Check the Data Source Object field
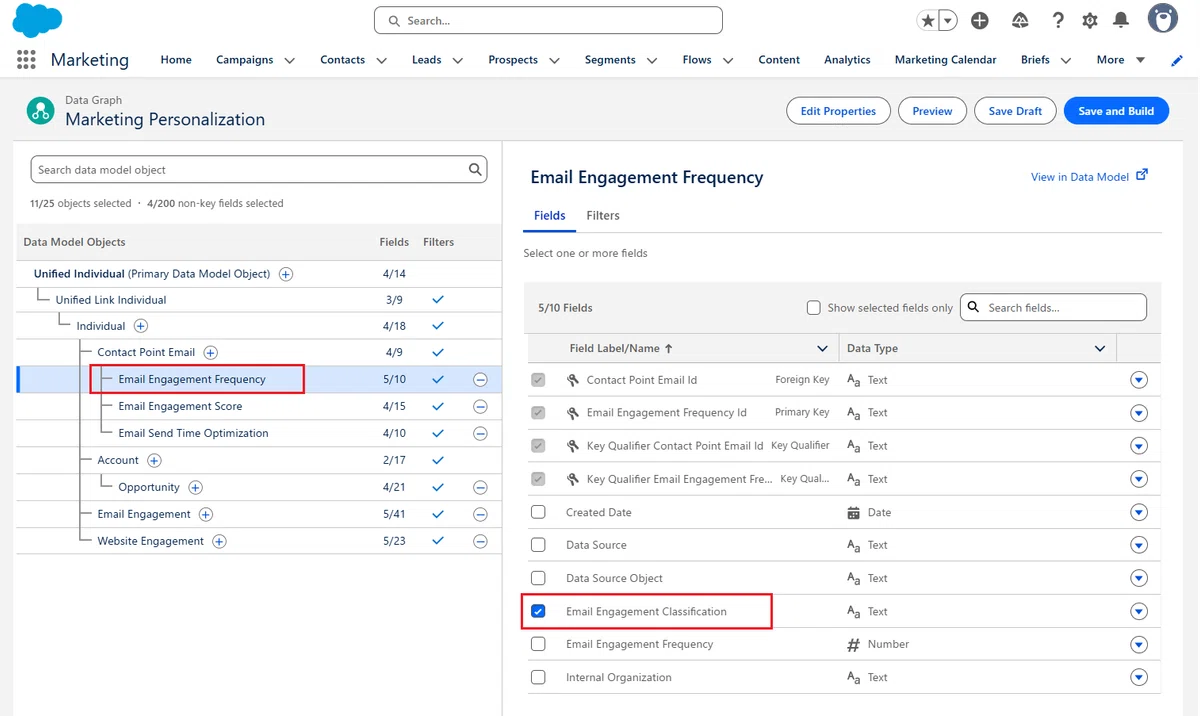The height and width of the screenshot is (716, 1200). click(x=538, y=578)
